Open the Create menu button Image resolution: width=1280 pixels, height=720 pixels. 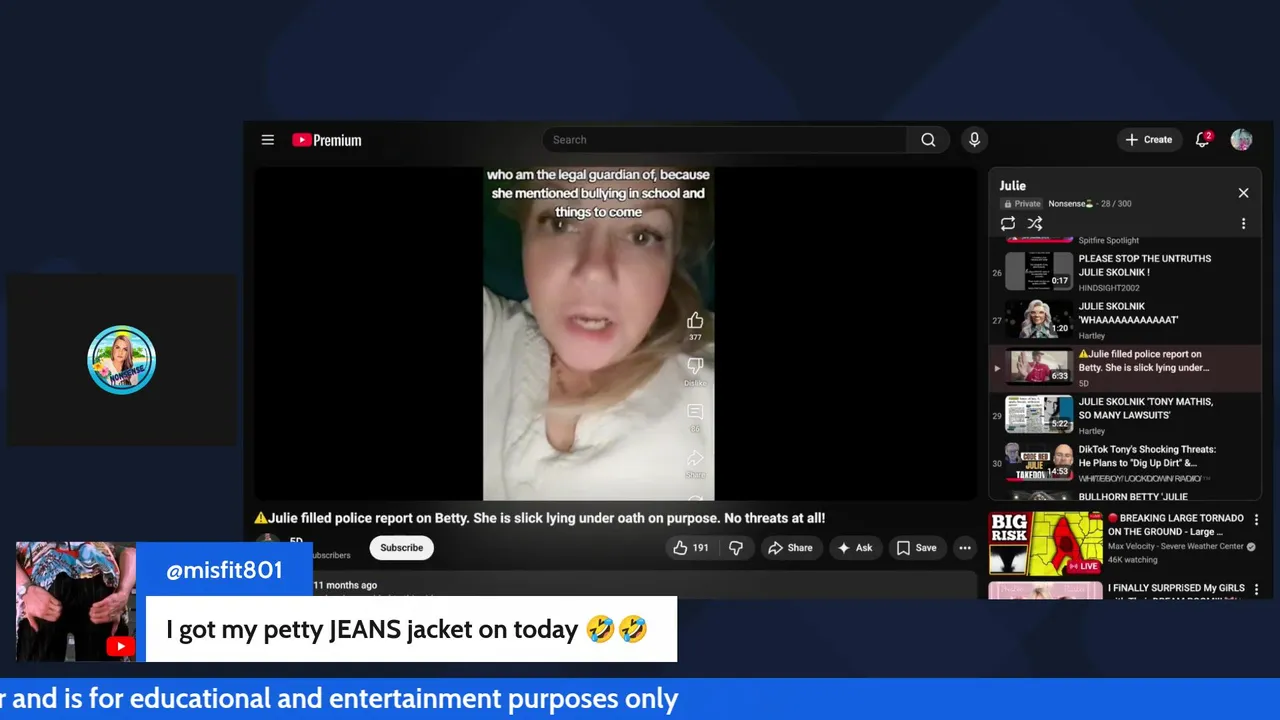[1149, 140]
